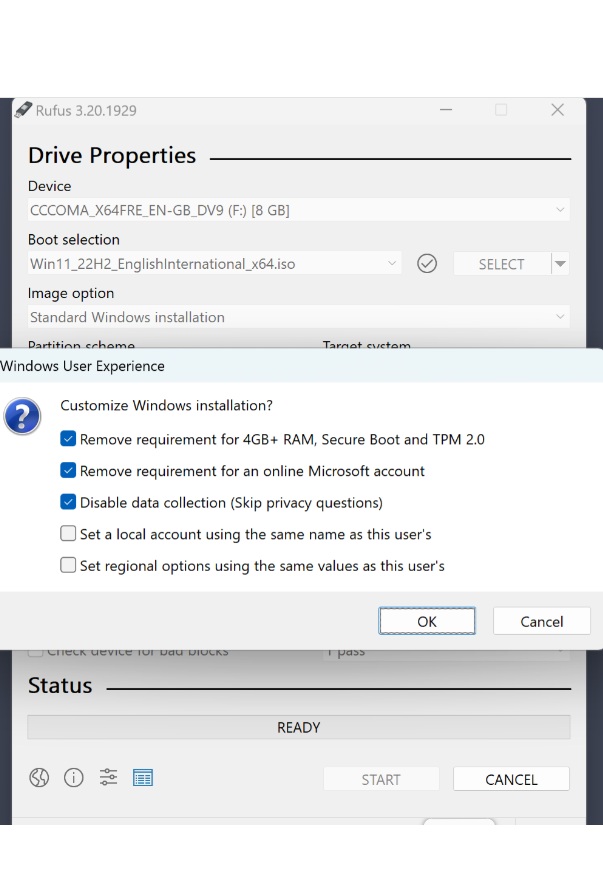Open the SELECT button split arrow
This screenshot has width=603, height=880.
click(560, 264)
